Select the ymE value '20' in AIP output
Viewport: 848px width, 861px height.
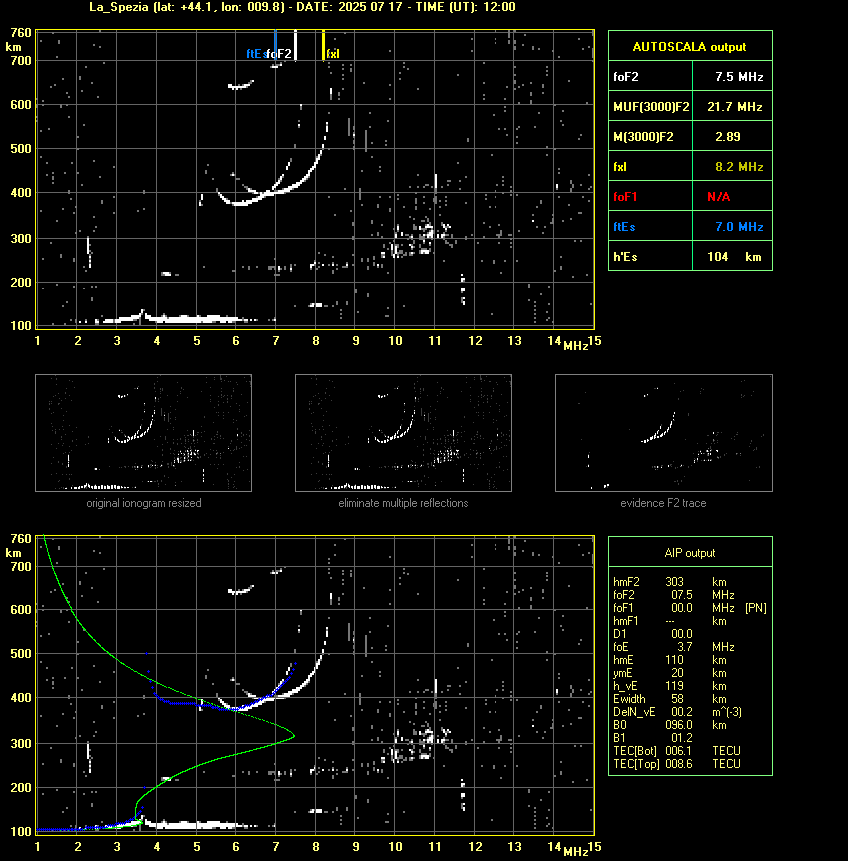coord(677,673)
